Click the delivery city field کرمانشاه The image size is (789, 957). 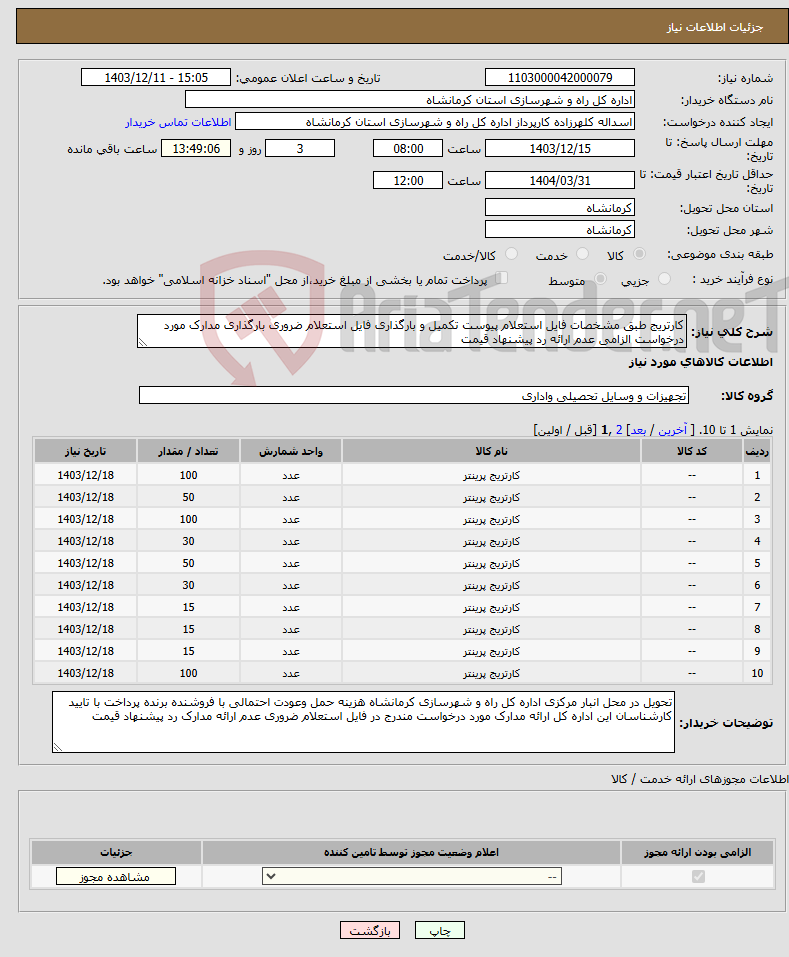coord(560,229)
